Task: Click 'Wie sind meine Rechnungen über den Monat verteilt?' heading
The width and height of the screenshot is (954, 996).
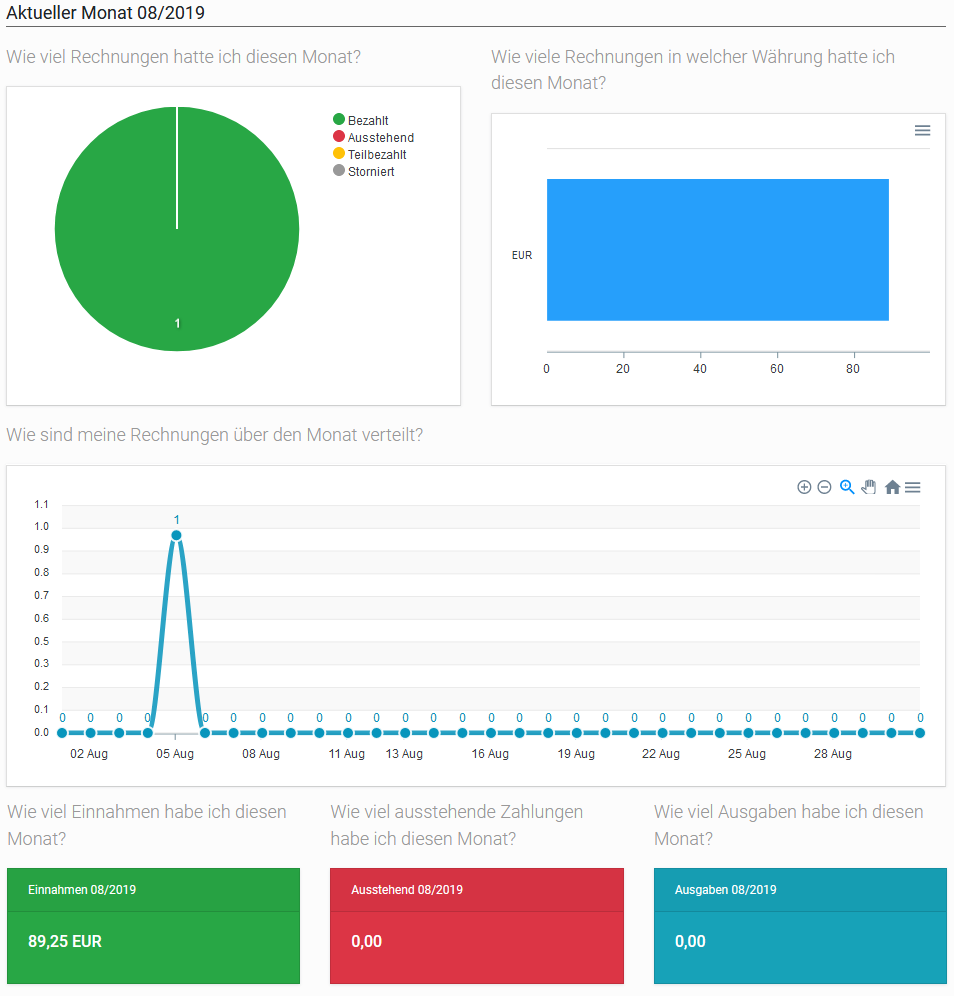Action: coord(215,435)
